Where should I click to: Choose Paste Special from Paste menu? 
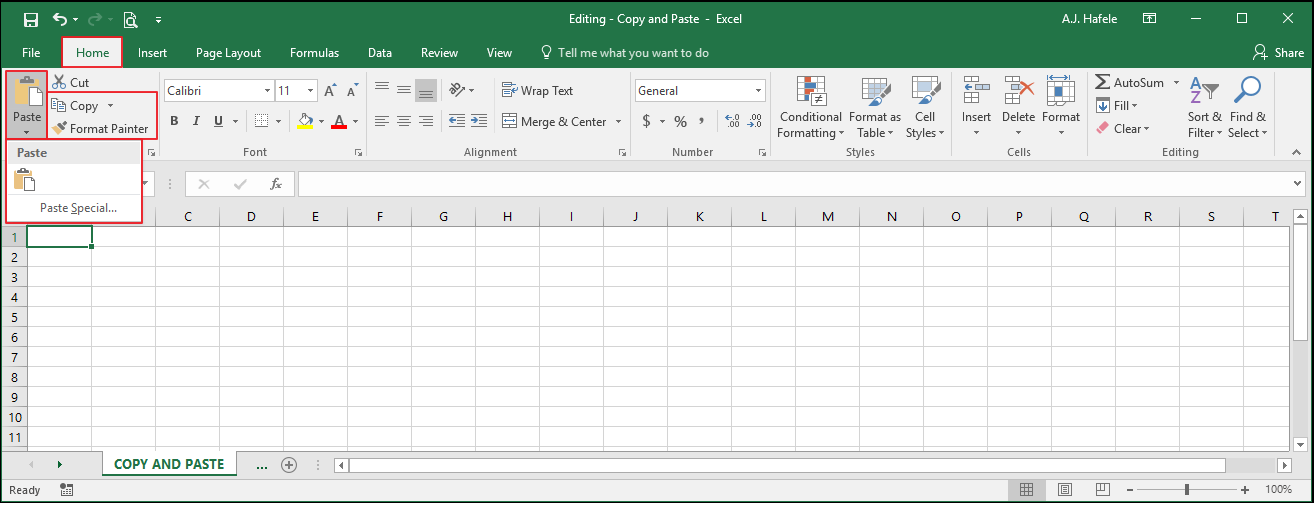click(78, 208)
